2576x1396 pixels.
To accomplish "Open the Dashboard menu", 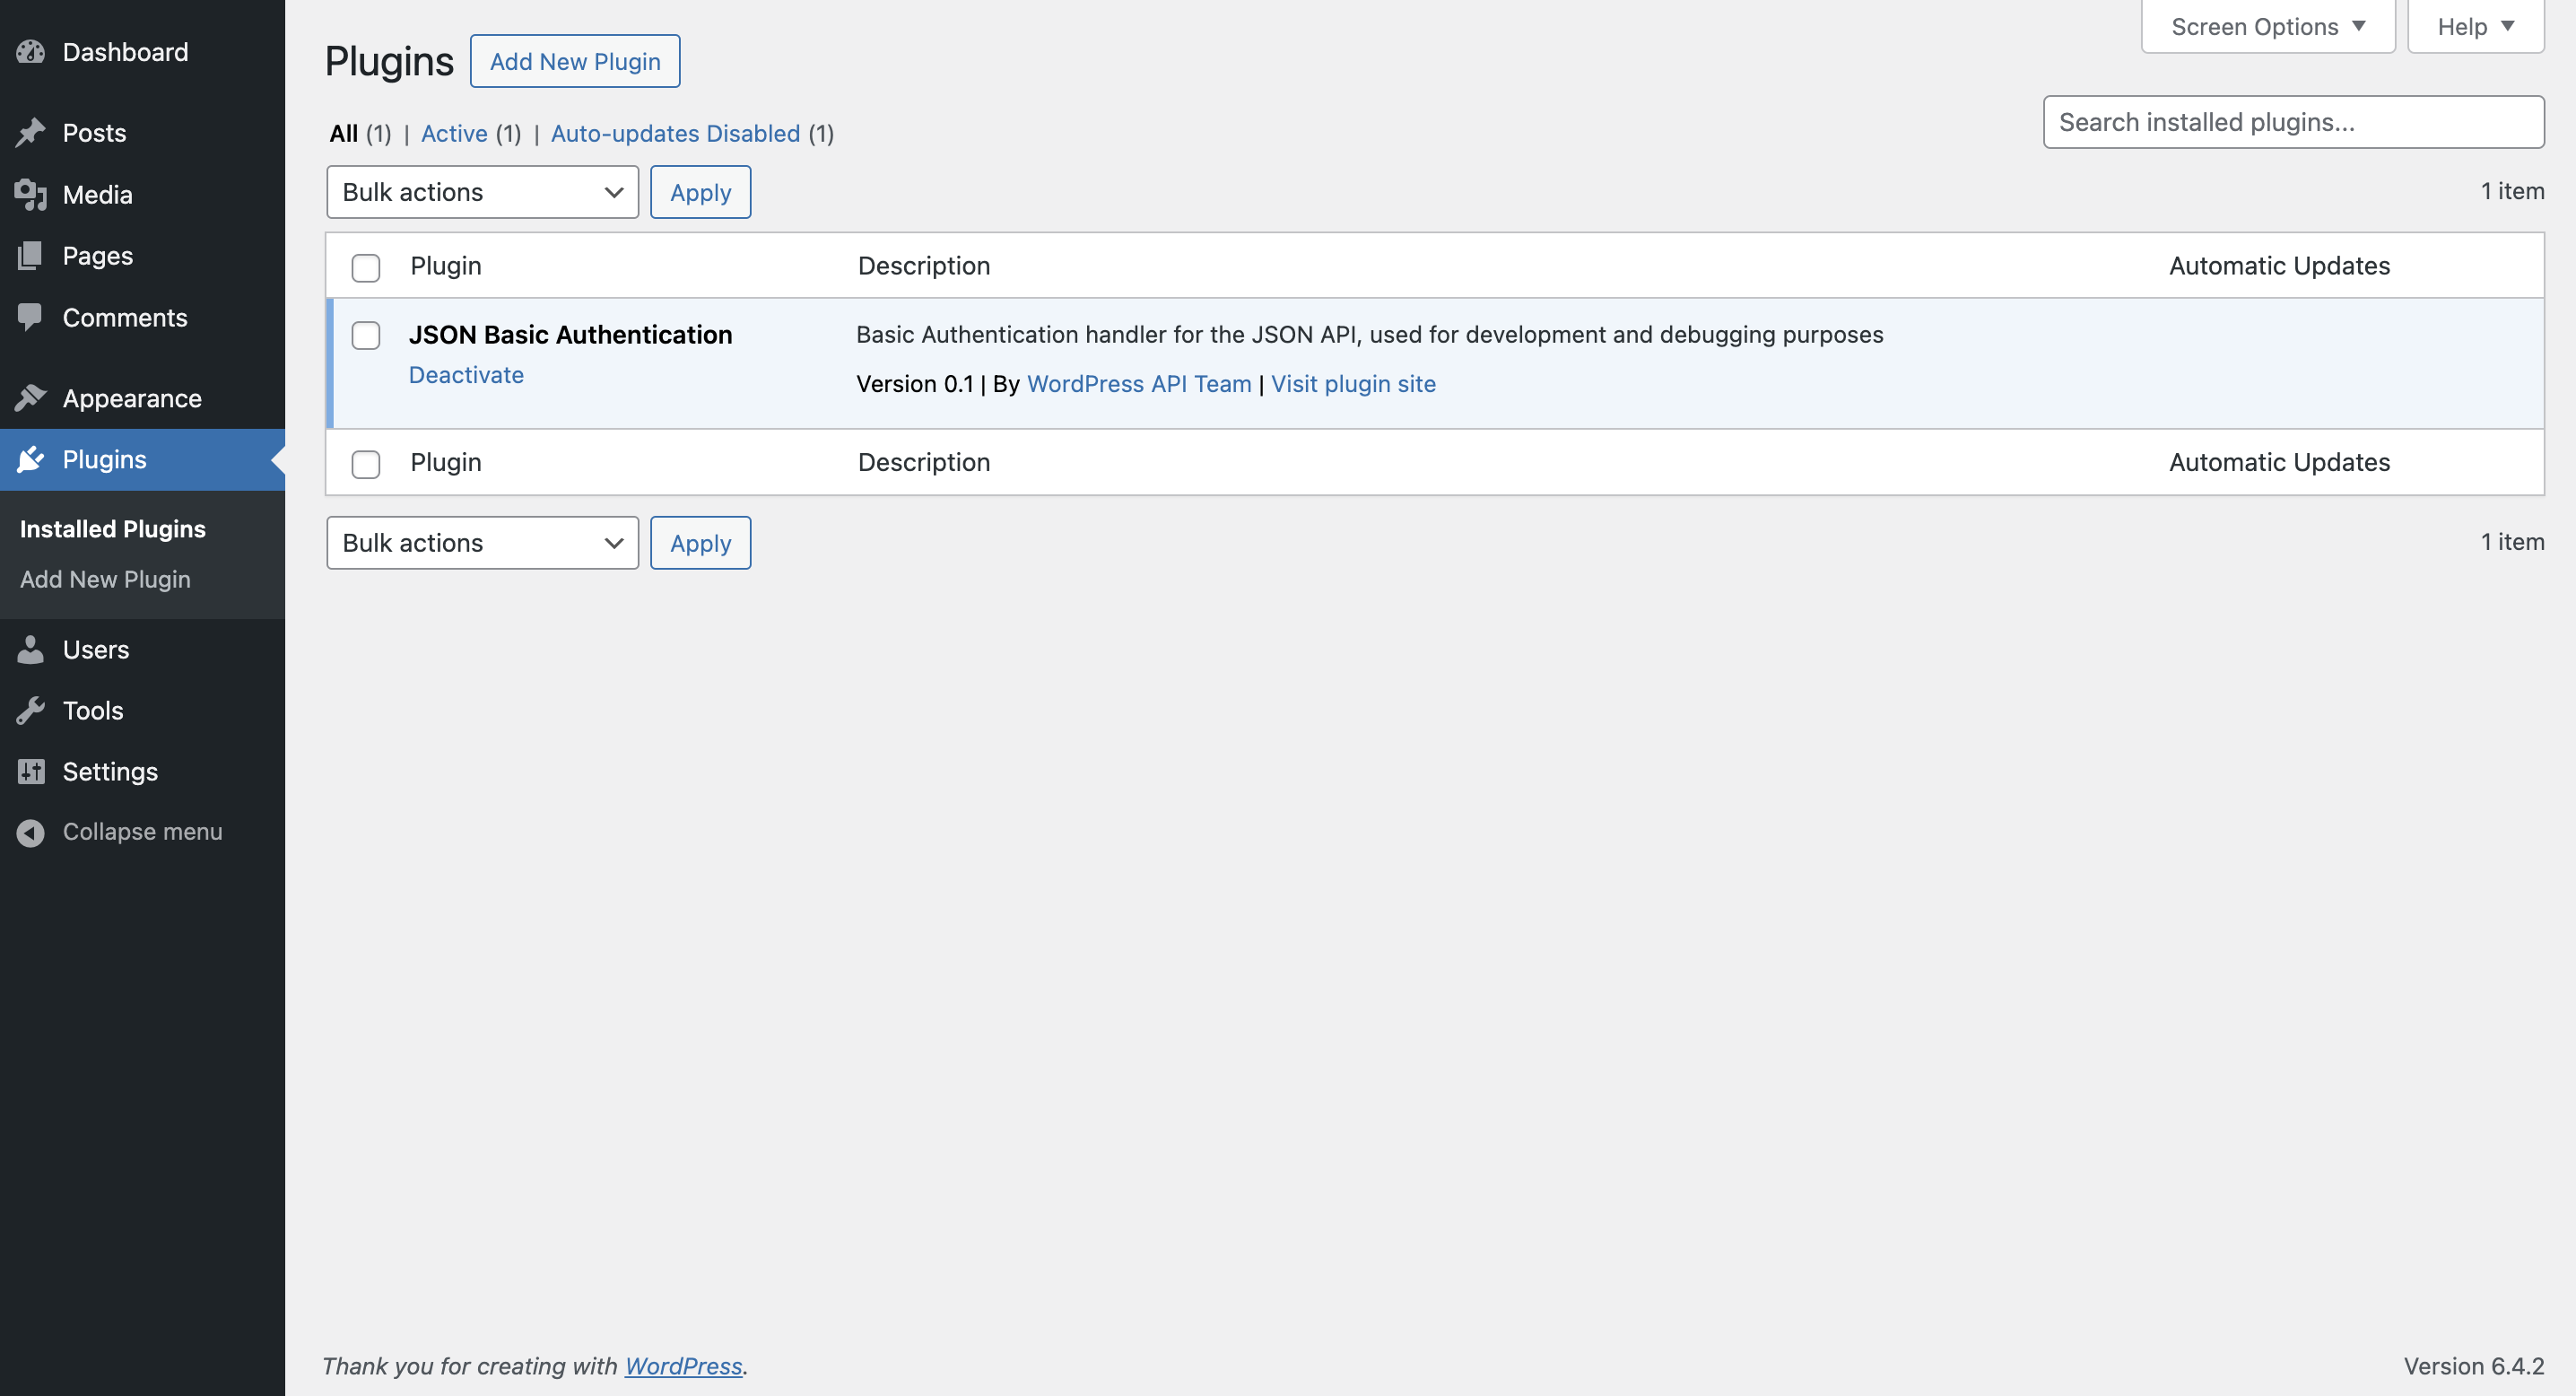I will [142, 52].
